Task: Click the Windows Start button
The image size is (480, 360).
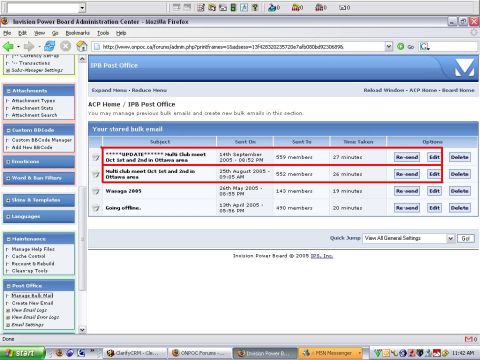Action: point(22,353)
